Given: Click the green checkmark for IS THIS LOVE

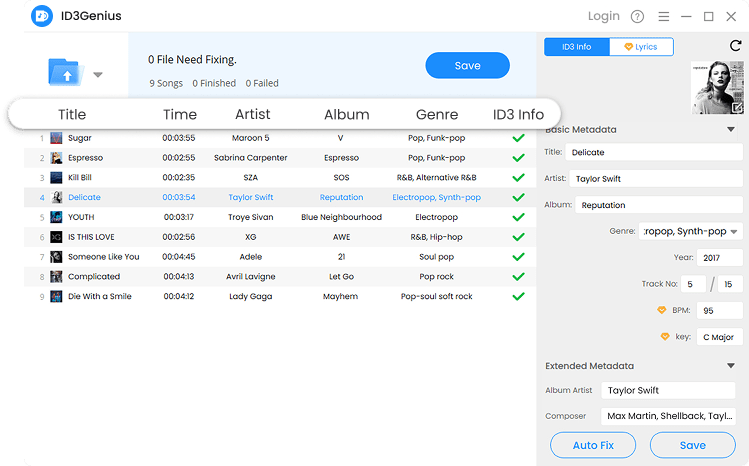Looking at the screenshot, I should 518,237.
